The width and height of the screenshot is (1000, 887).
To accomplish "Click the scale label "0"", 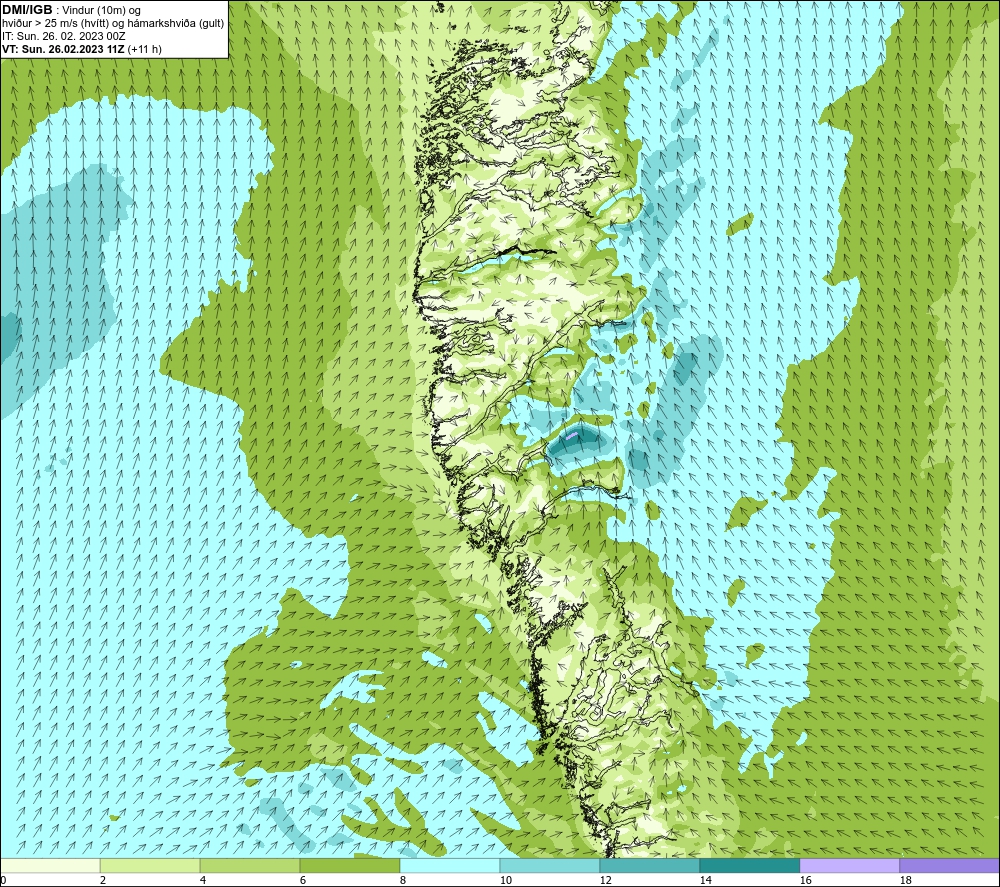I will pyautogui.click(x=4, y=880).
